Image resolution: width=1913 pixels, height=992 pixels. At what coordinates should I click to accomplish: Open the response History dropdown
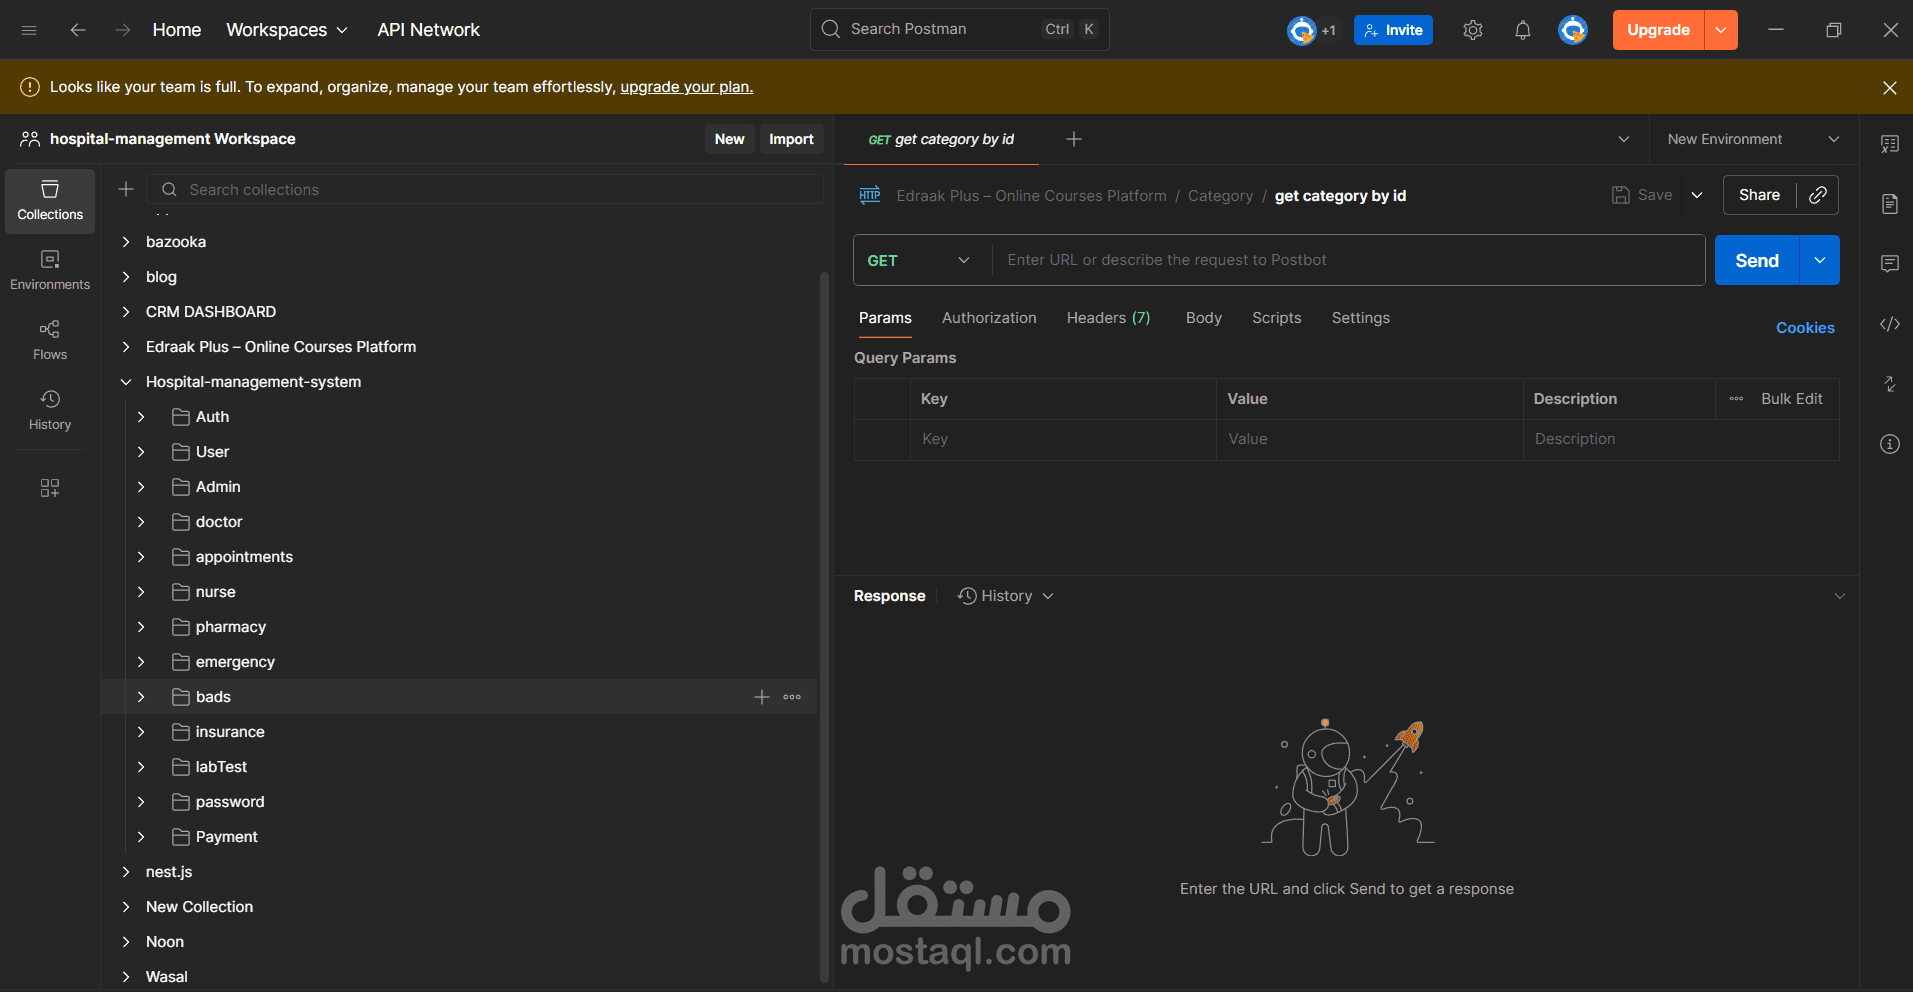tap(1006, 596)
